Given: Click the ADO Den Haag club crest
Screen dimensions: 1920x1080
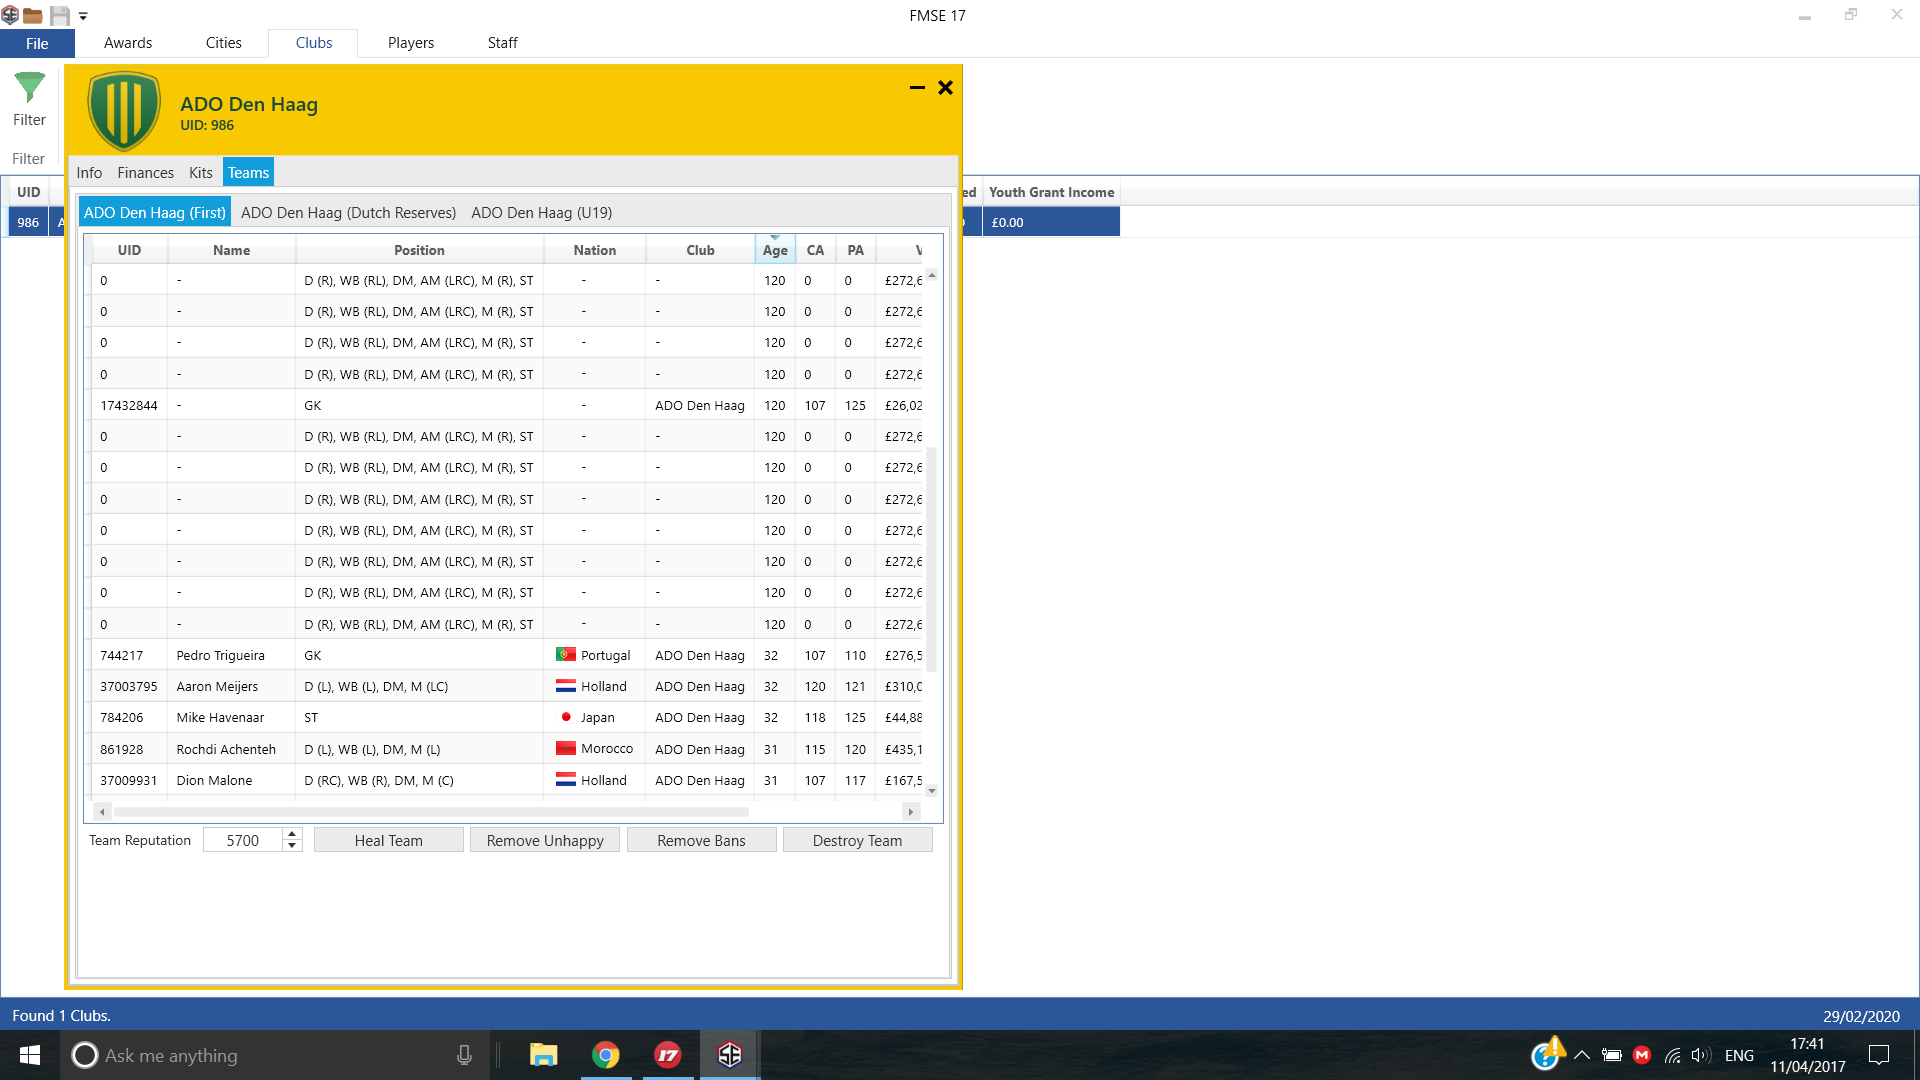Looking at the screenshot, I should click(x=124, y=111).
